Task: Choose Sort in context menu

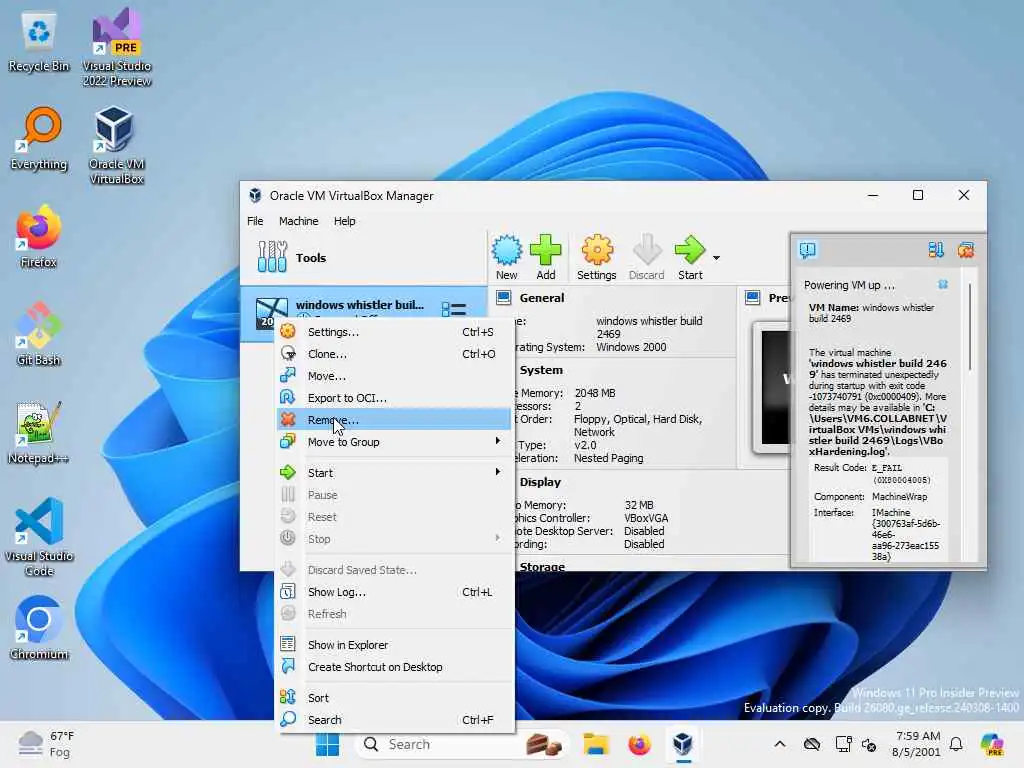Action: pyautogui.click(x=393, y=698)
